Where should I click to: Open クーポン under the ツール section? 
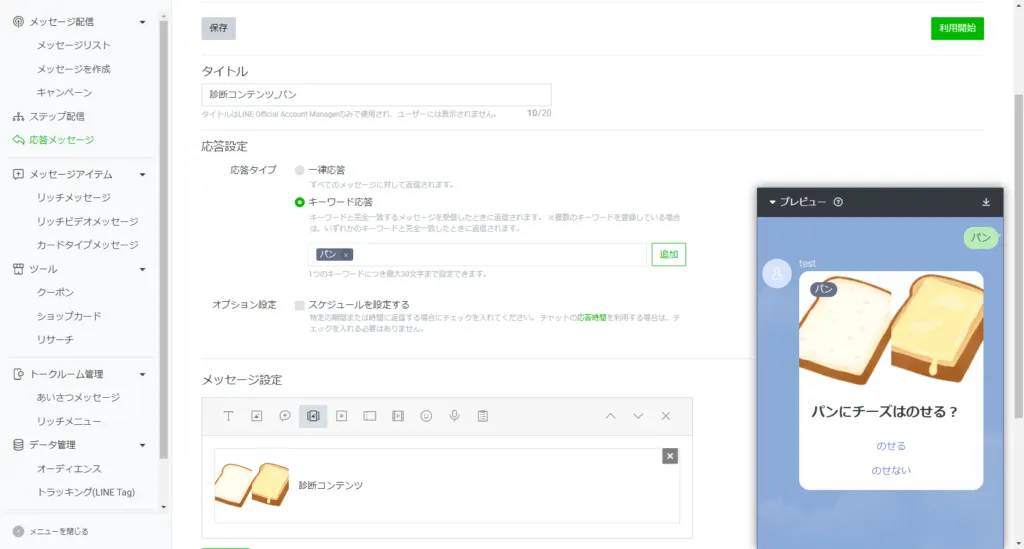[x=55, y=292]
